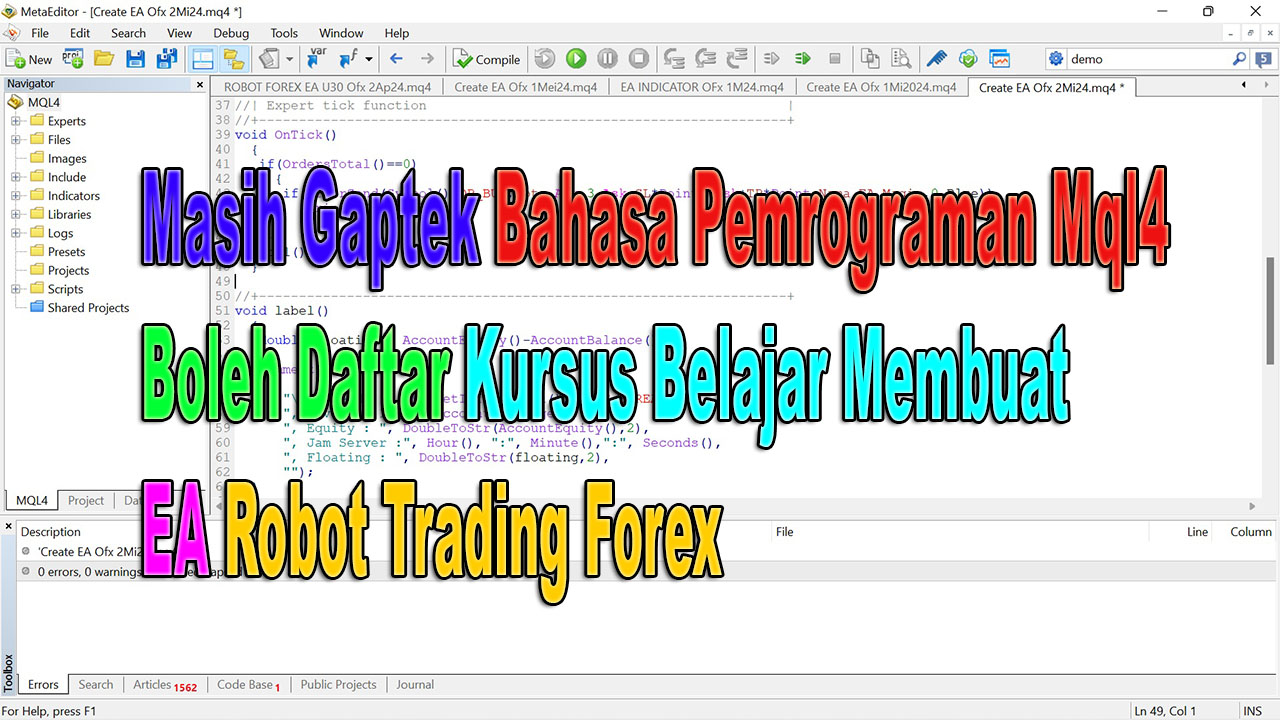Click the Step Into debug icon
Screen dimensions: 1280x720
pyautogui.click(x=674, y=59)
